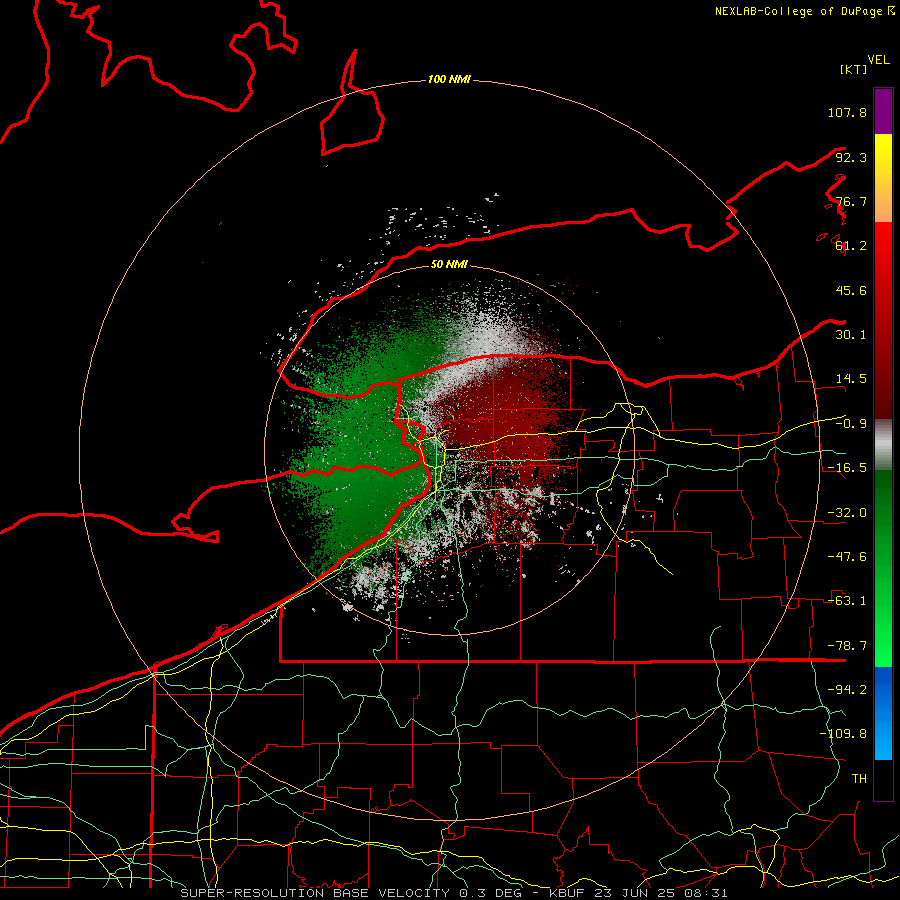Select the -63.1 legend value
900x900 pixels.
pyautogui.click(x=847, y=601)
